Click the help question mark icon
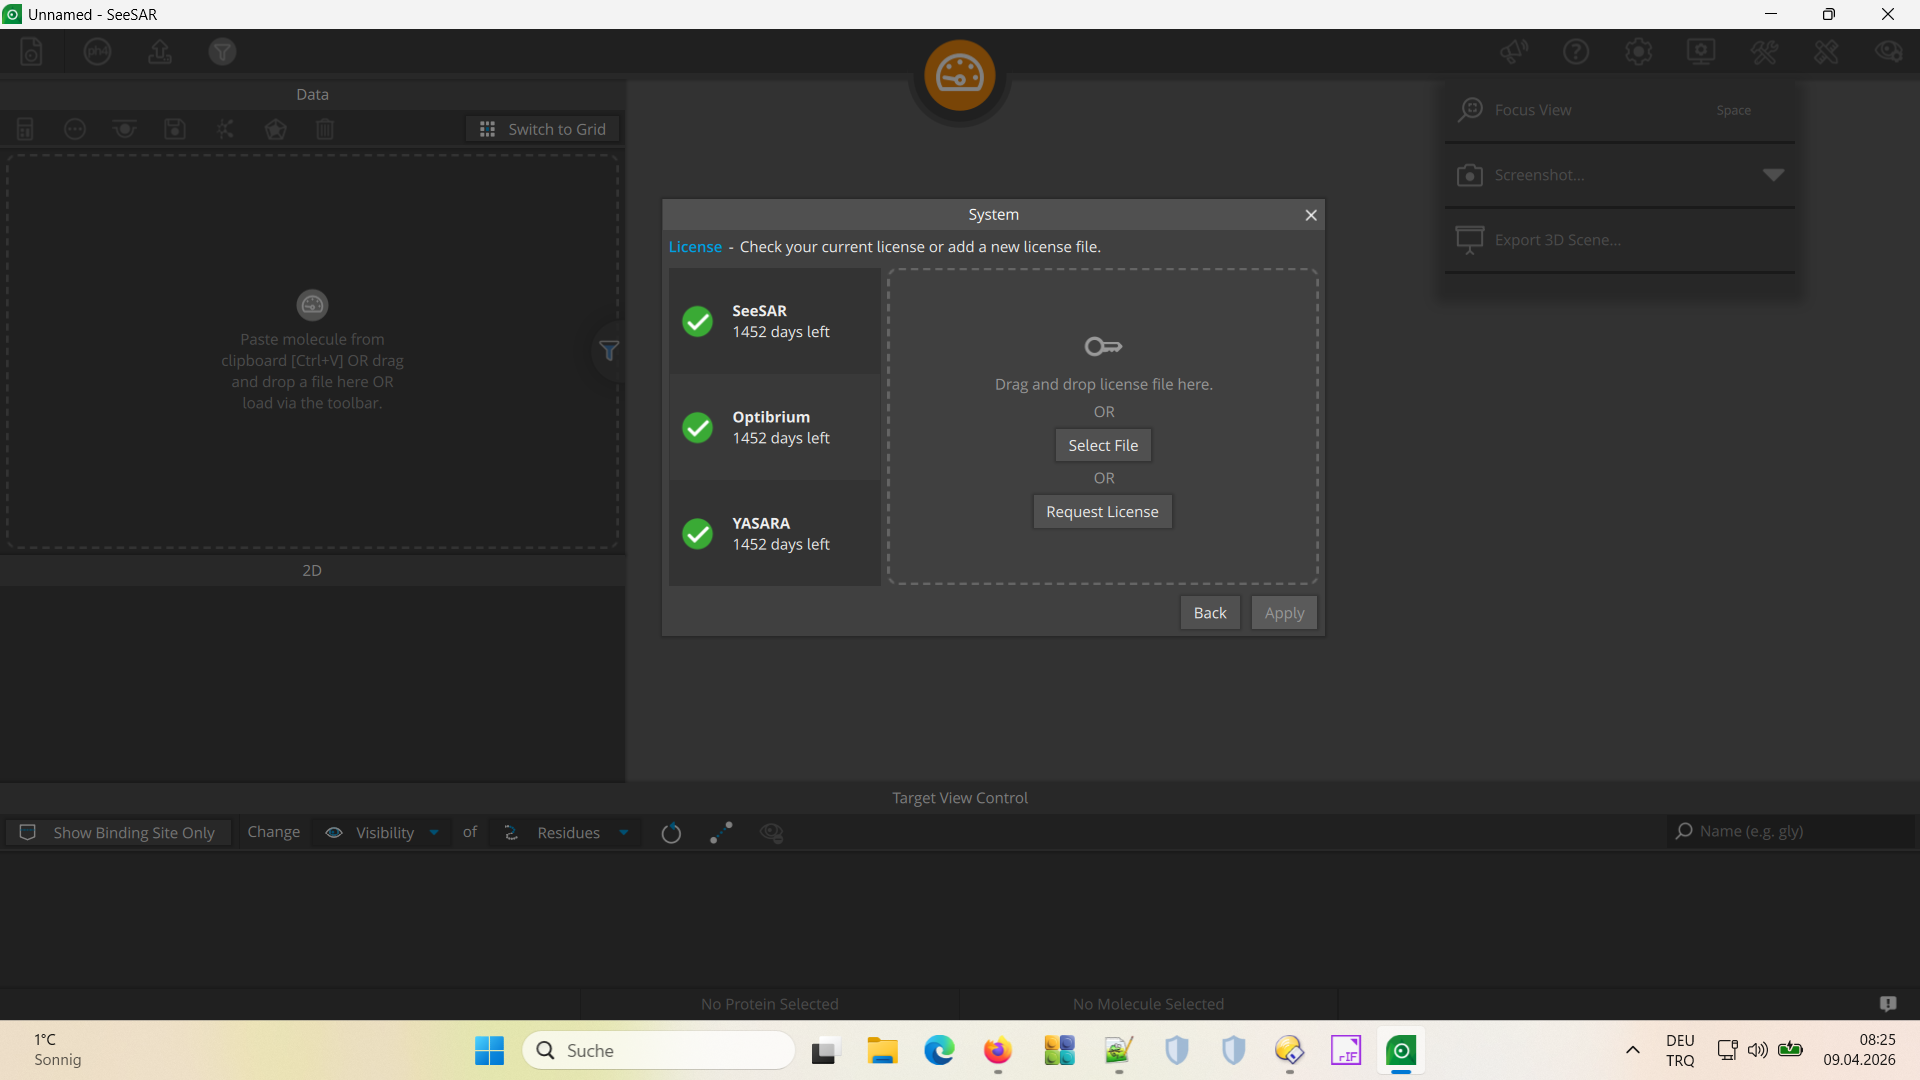 (x=1576, y=52)
